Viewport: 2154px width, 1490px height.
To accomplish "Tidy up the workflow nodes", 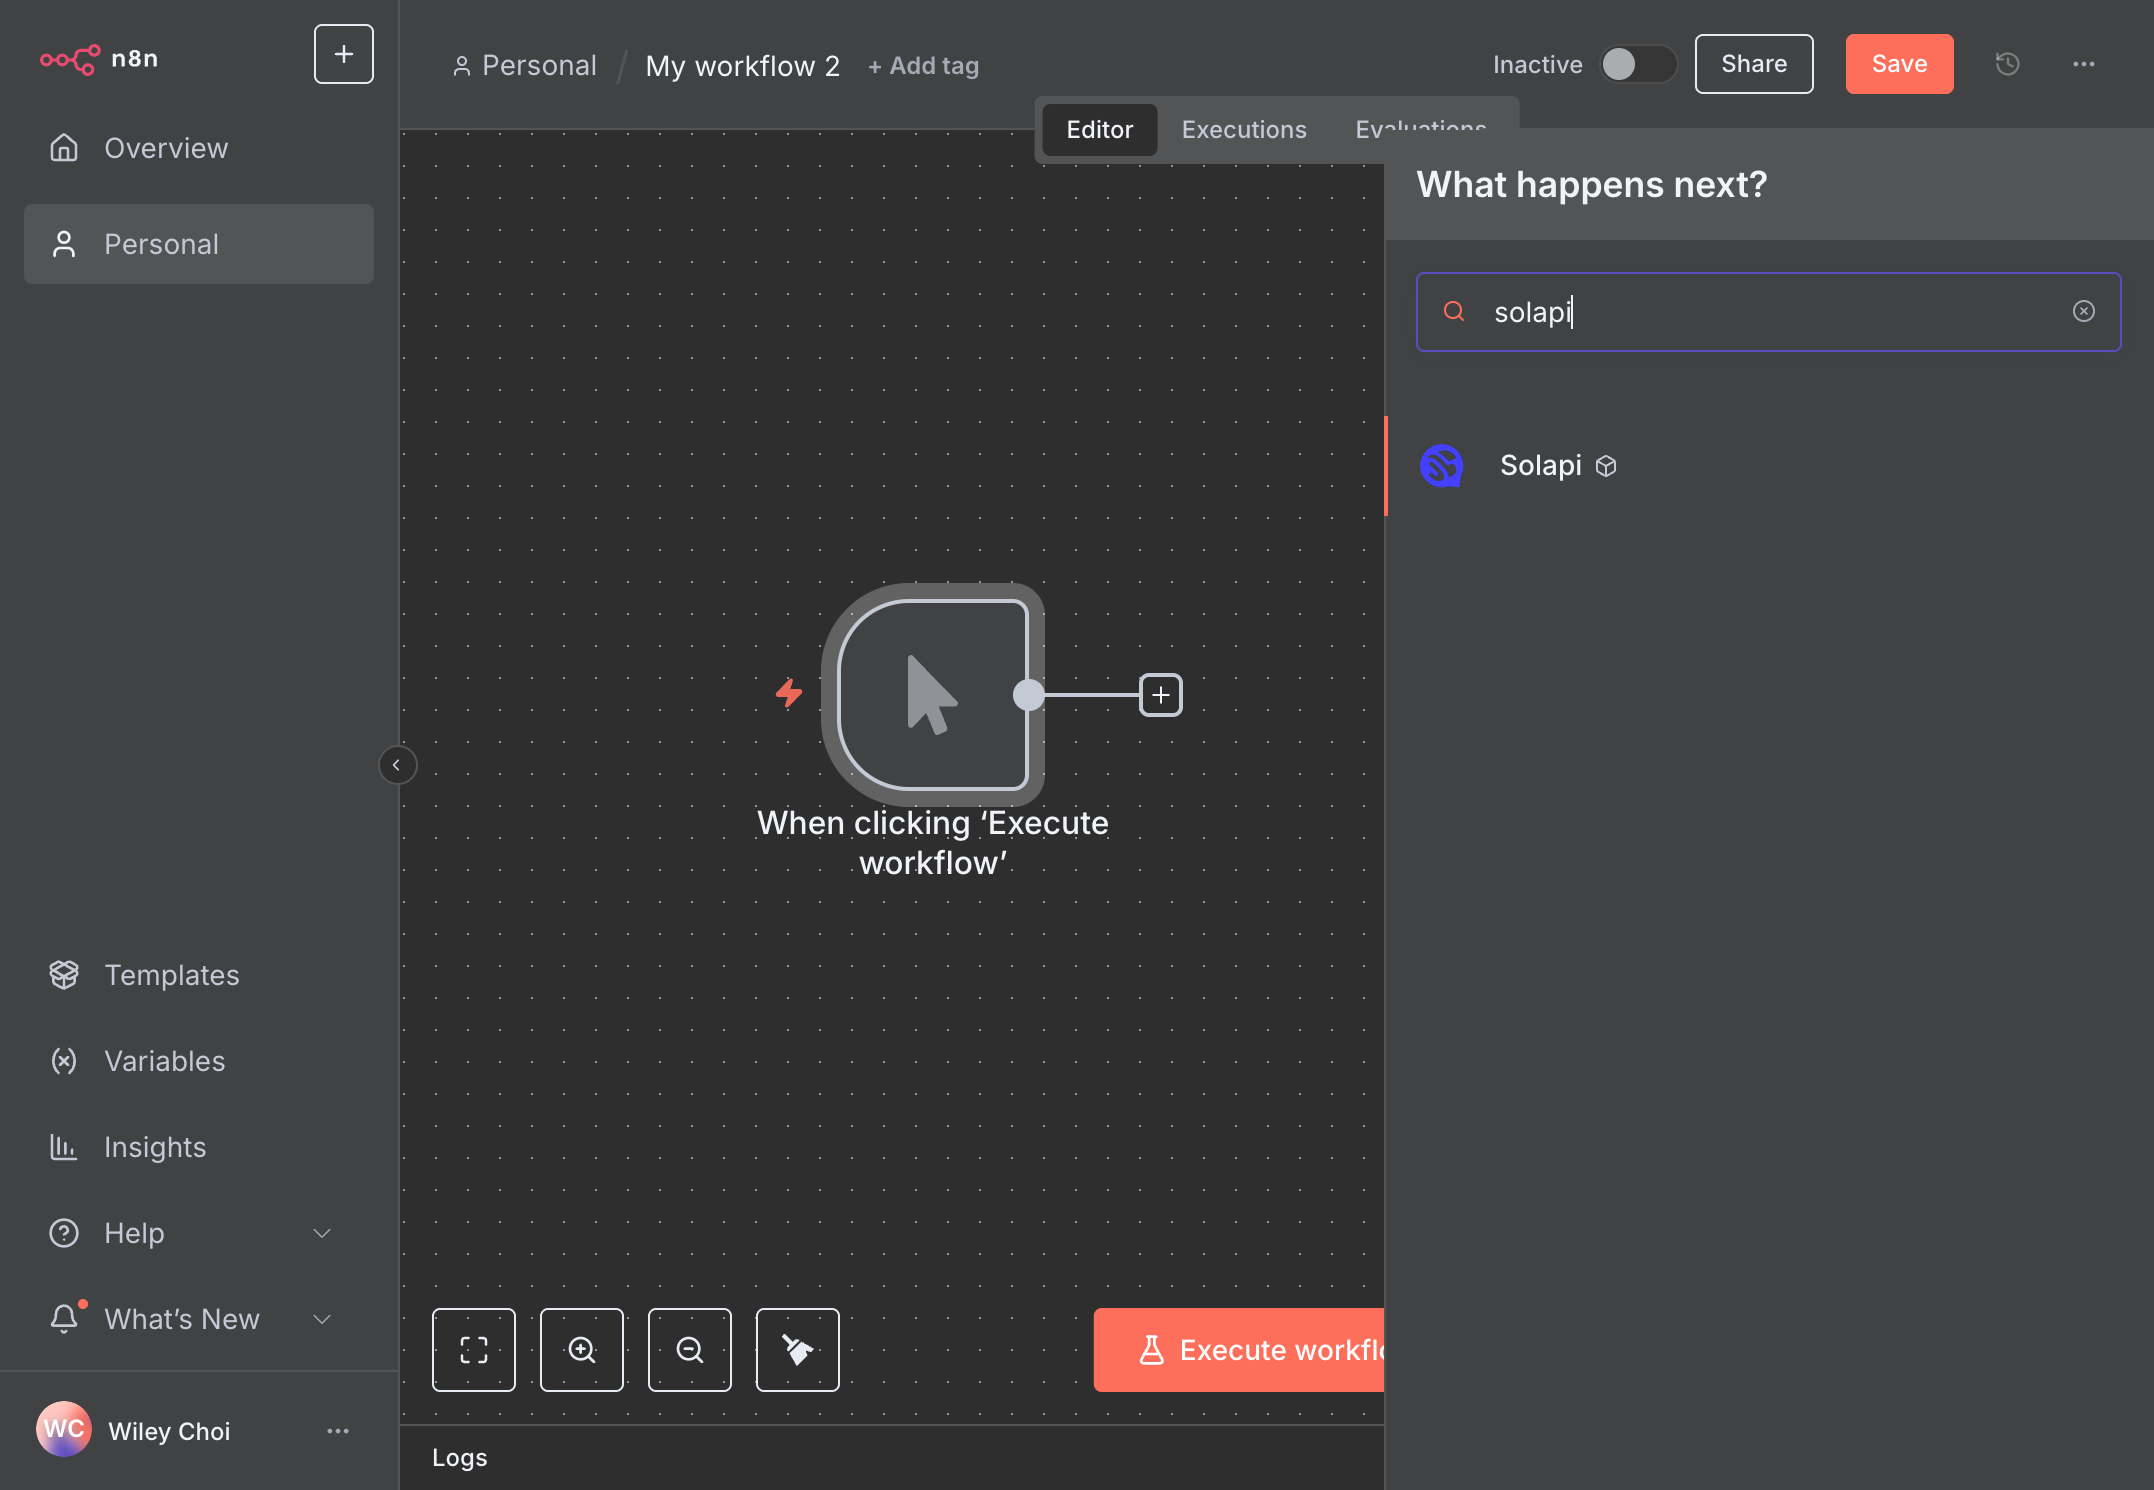I will click(x=798, y=1350).
